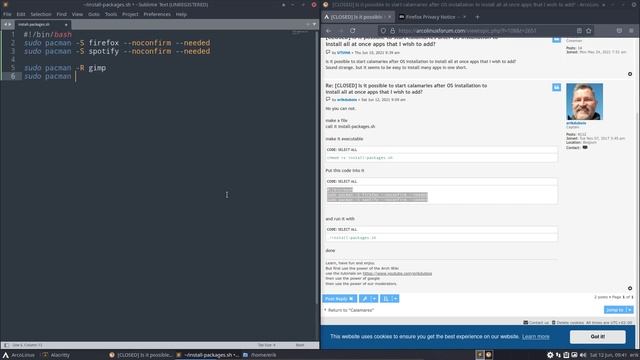Open the Tab Size selector in status bar
The width and height of the screenshot is (640, 360).
pos(267,345)
